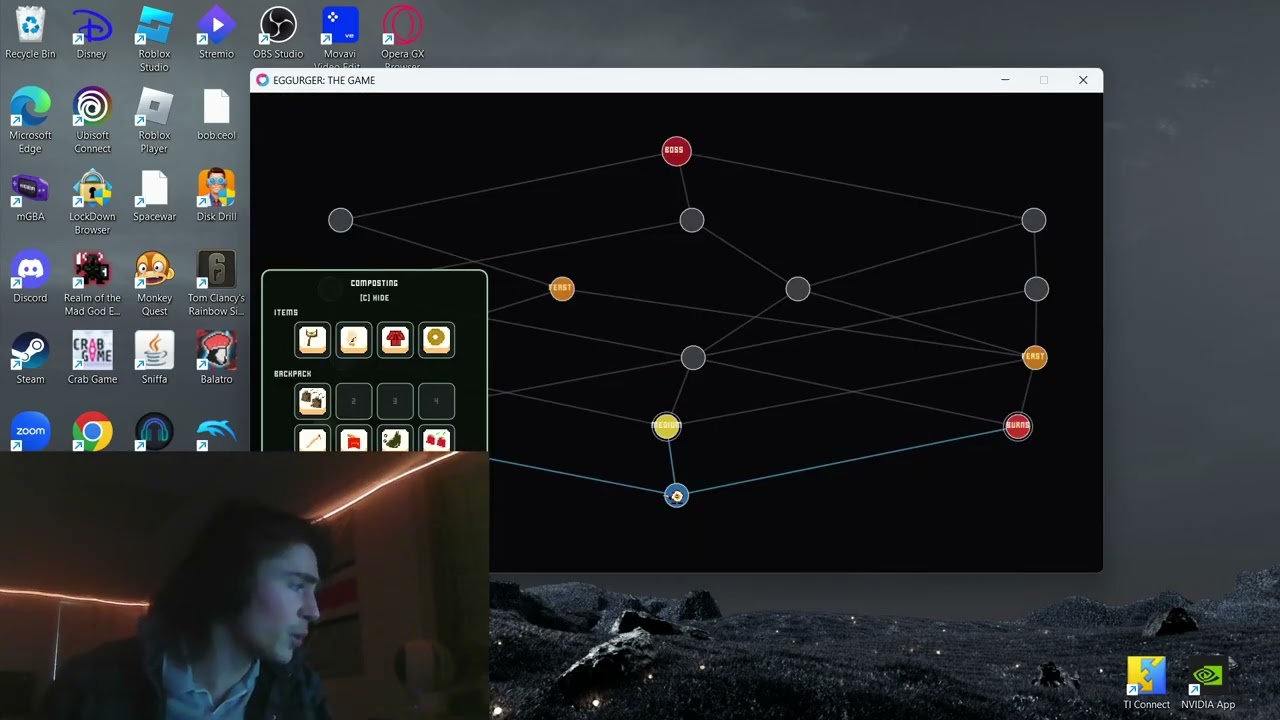
Task: Click the BACKPACK section label
Action: pyautogui.click(x=292, y=374)
